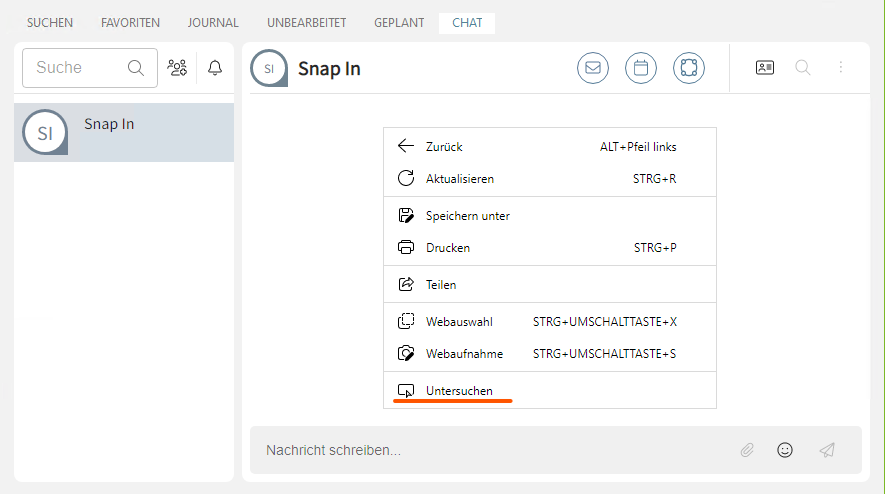The width and height of the screenshot is (885, 494).
Task: Toggle the notification bell icon
Action: (x=215, y=68)
